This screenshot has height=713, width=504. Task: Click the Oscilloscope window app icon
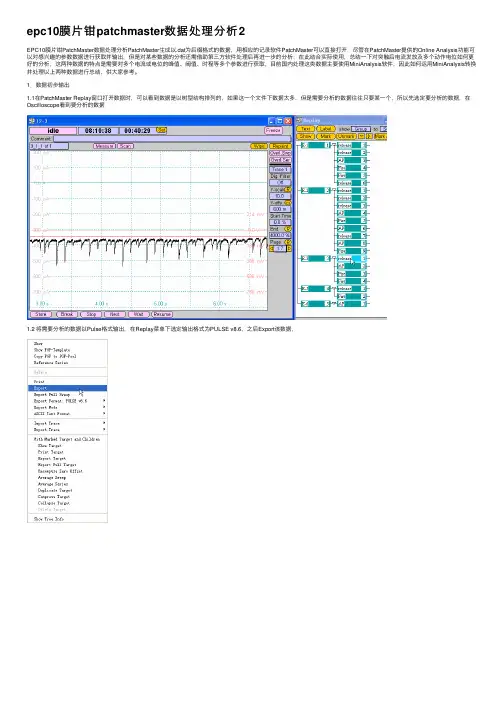32,121
